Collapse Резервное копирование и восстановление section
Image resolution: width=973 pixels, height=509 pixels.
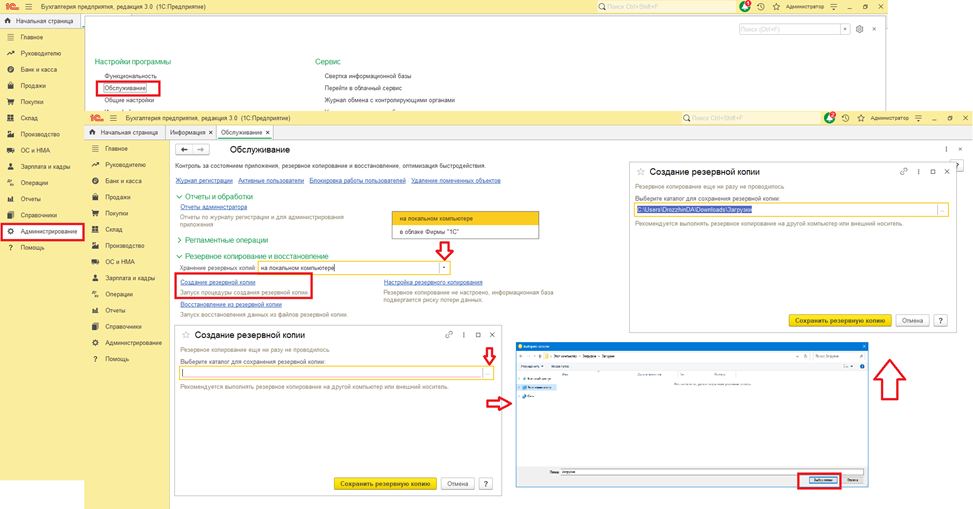tap(179, 256)
